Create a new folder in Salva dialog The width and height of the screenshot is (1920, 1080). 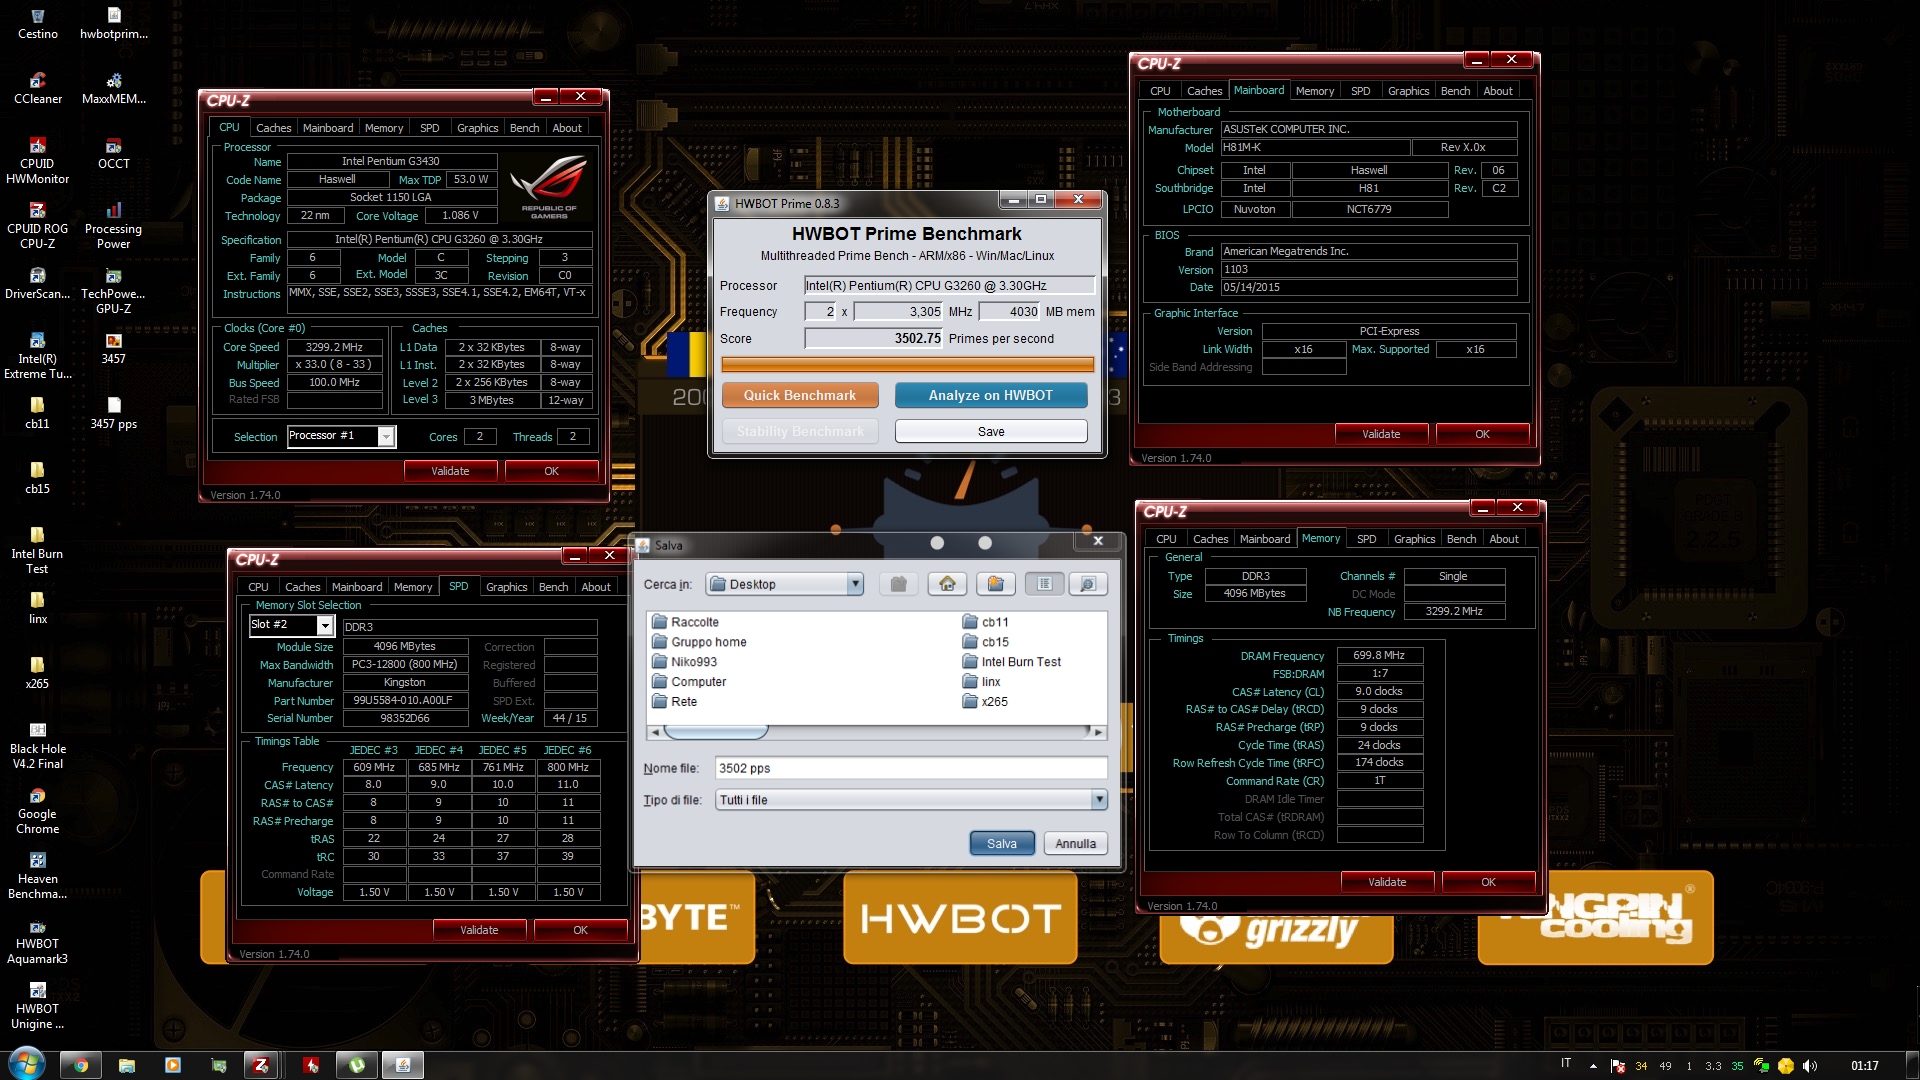995,584
